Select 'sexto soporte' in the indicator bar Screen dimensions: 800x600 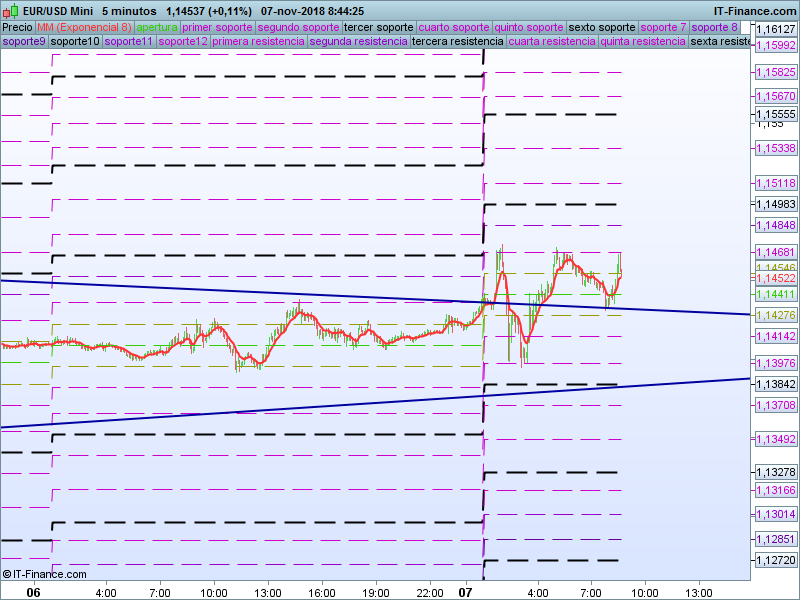(602, 27)
